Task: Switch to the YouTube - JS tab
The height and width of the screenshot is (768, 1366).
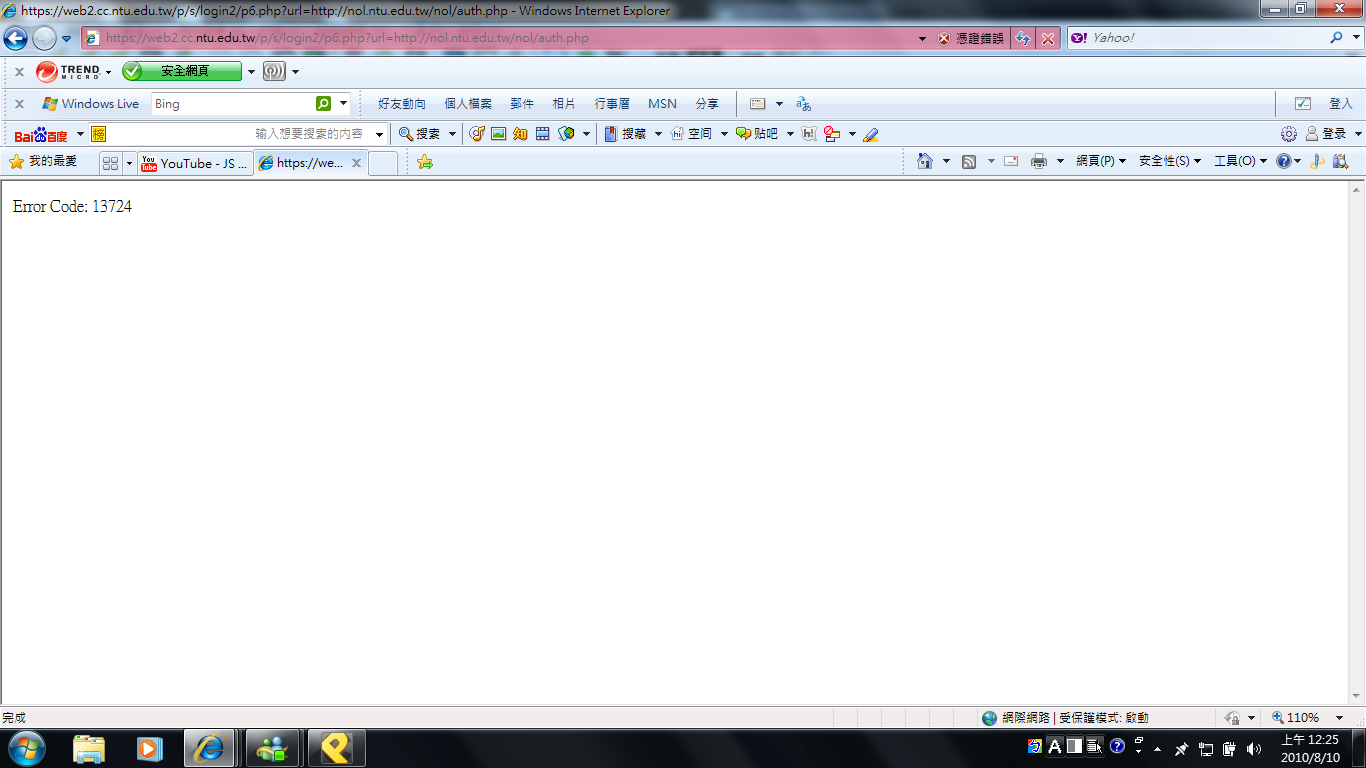Action: click(x=195, y=163)
